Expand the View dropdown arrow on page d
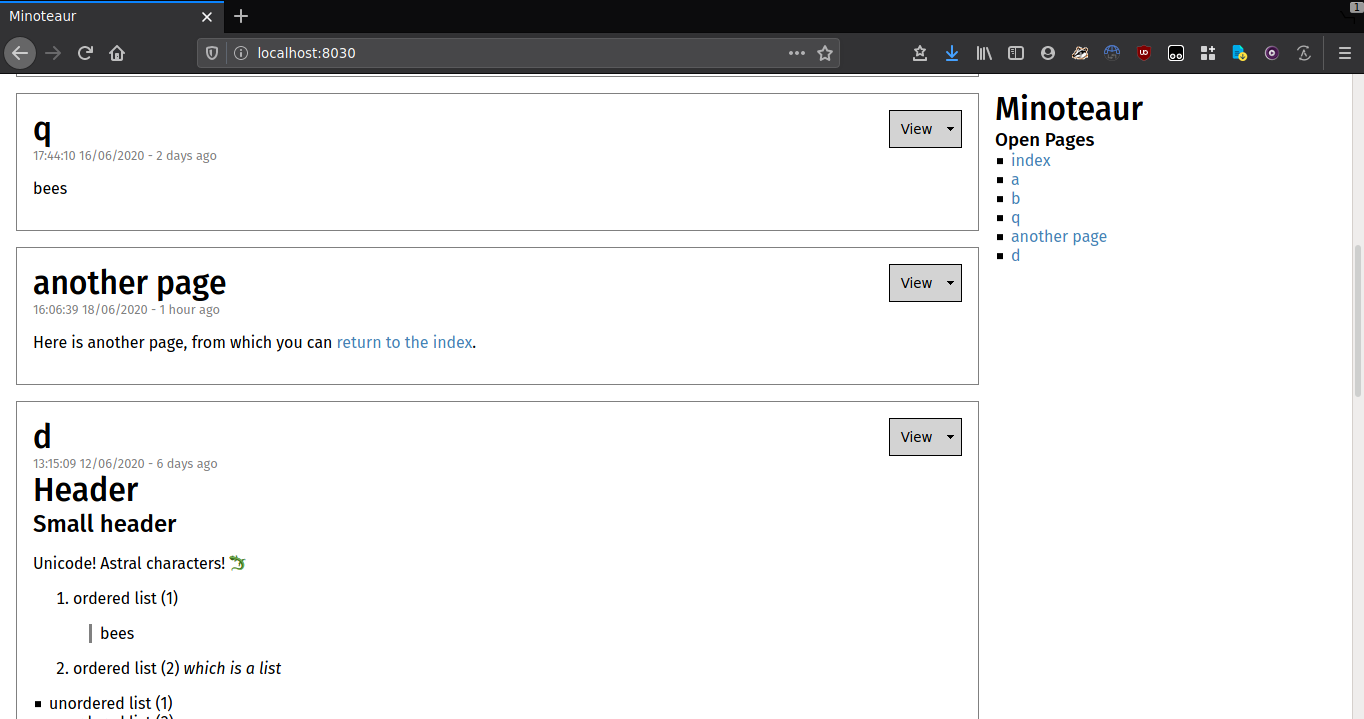Image resolution: width=1364 pixels, height=719 pixels. pyautogui.click(x=950, y=437)
